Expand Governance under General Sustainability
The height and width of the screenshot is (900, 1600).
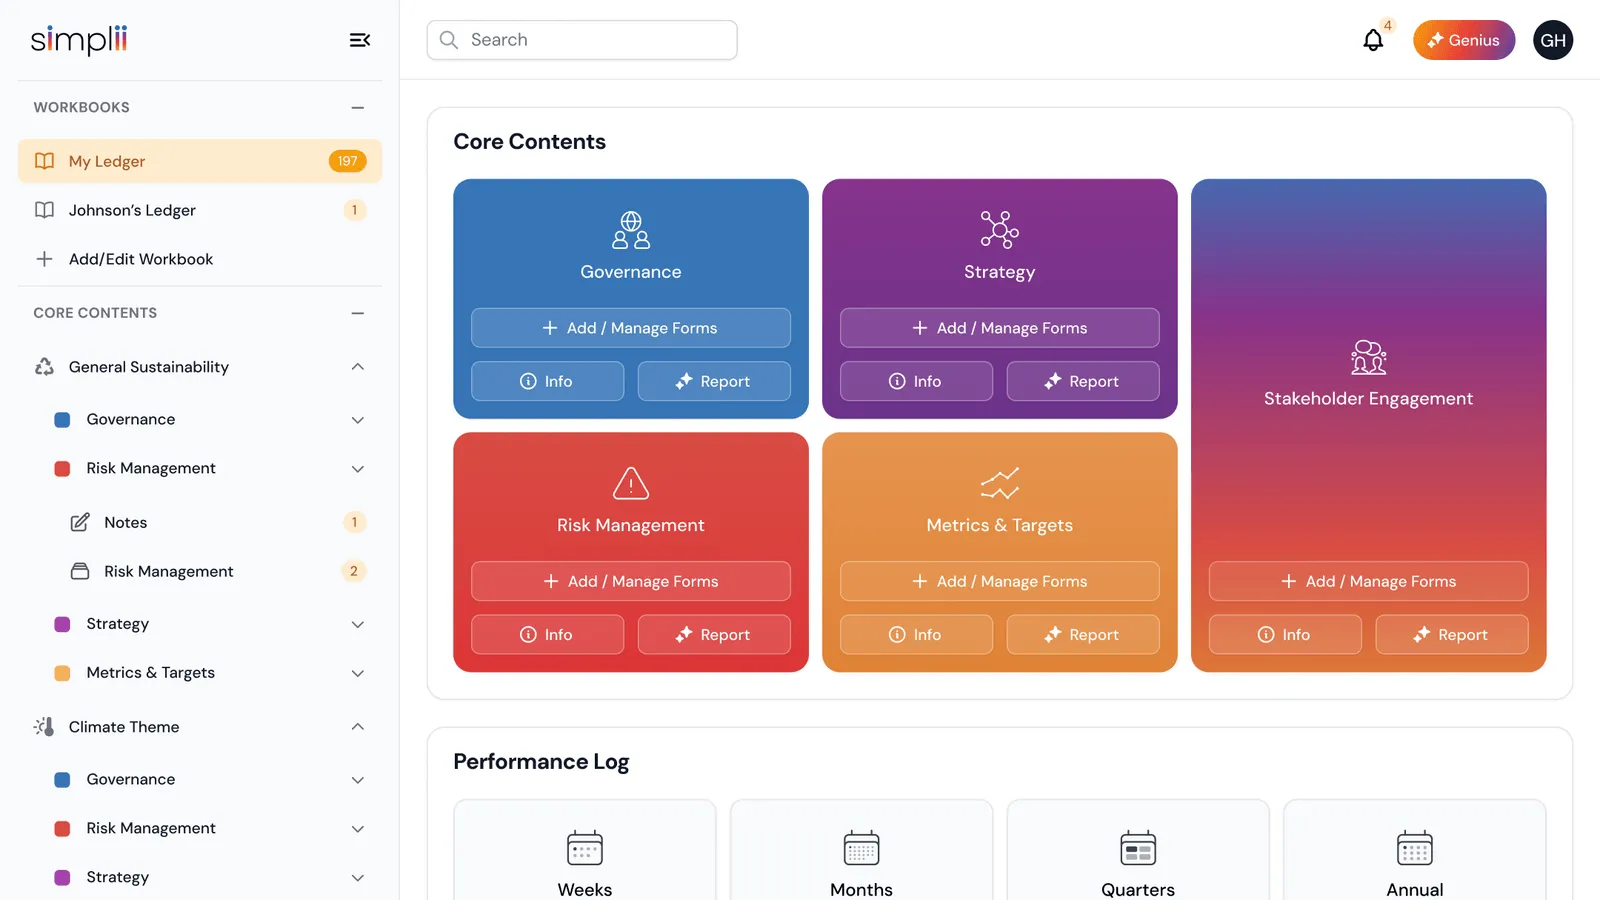pyautogui.click(x=358, y=420)
